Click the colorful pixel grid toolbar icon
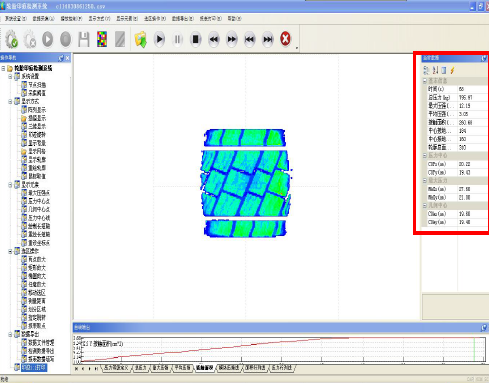 [x=102, y=39]
